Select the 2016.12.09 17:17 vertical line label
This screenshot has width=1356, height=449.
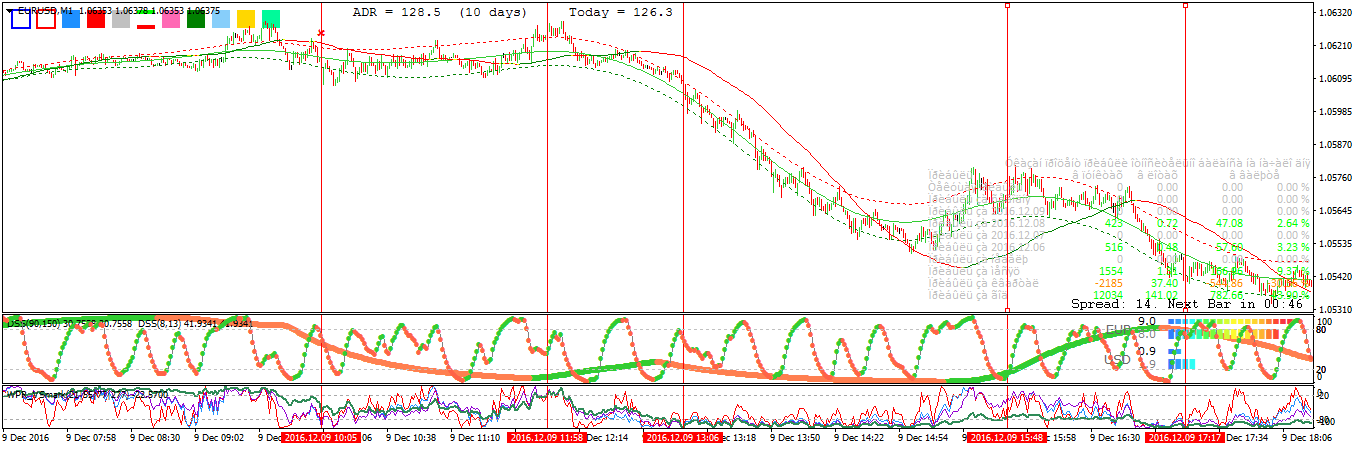1184,438
